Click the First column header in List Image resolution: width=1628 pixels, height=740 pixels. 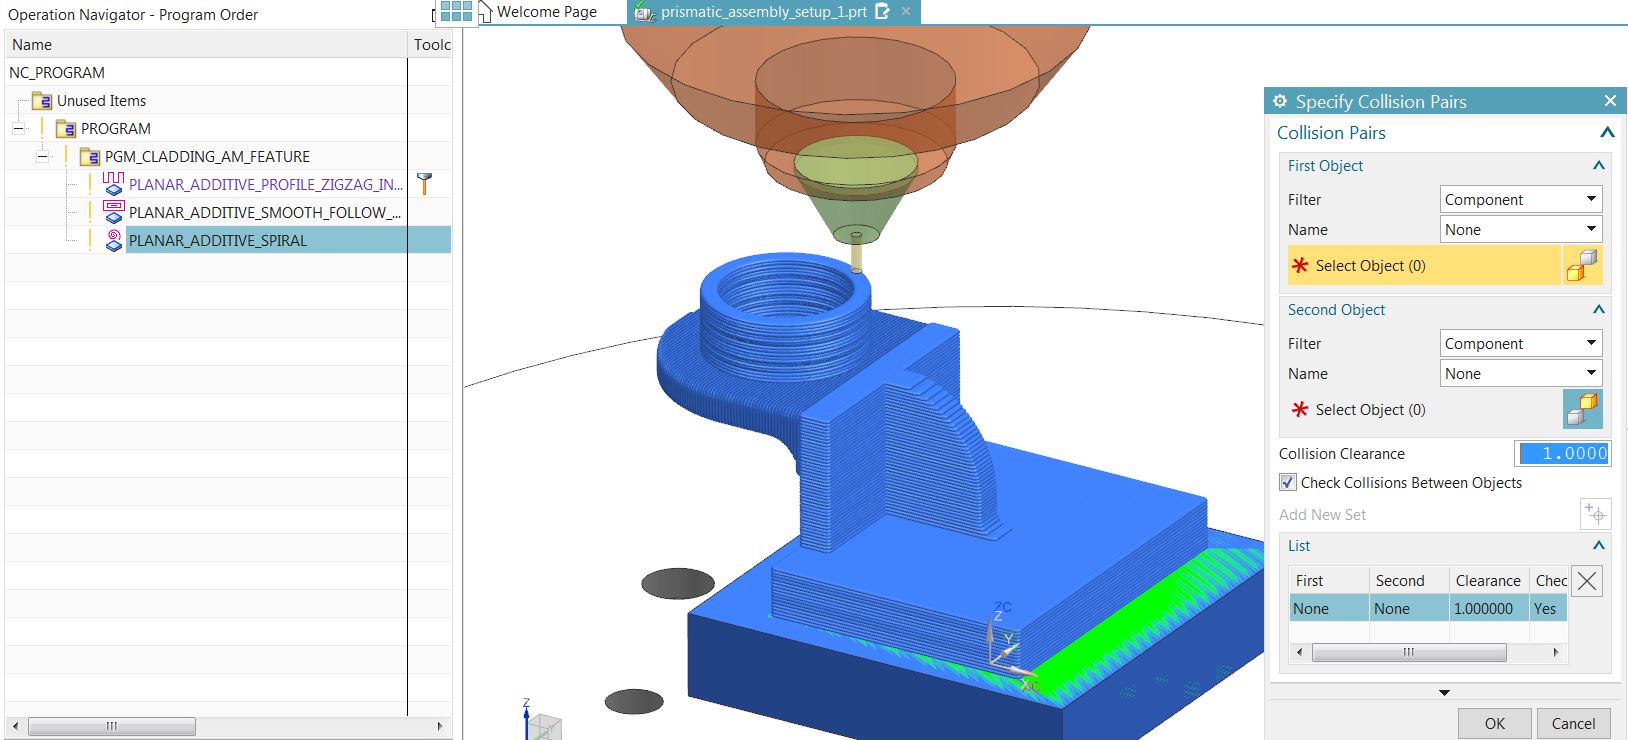tap(1329, 580)
